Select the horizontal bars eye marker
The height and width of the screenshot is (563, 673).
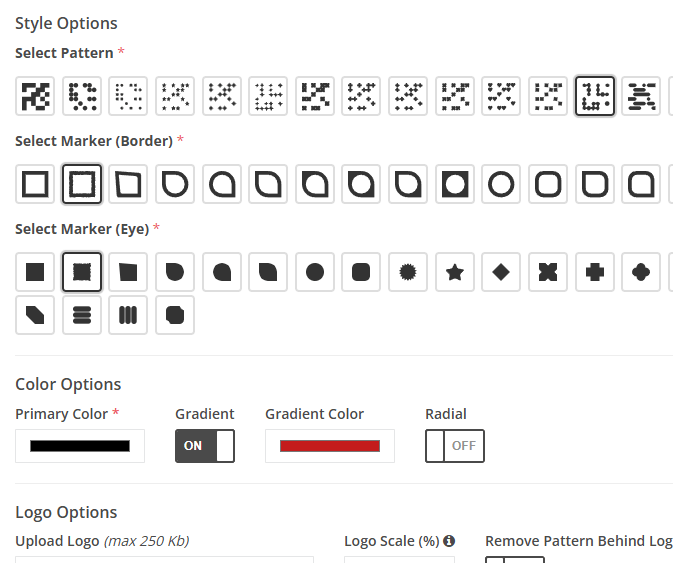pyautogui.click(x=82, y=315)
